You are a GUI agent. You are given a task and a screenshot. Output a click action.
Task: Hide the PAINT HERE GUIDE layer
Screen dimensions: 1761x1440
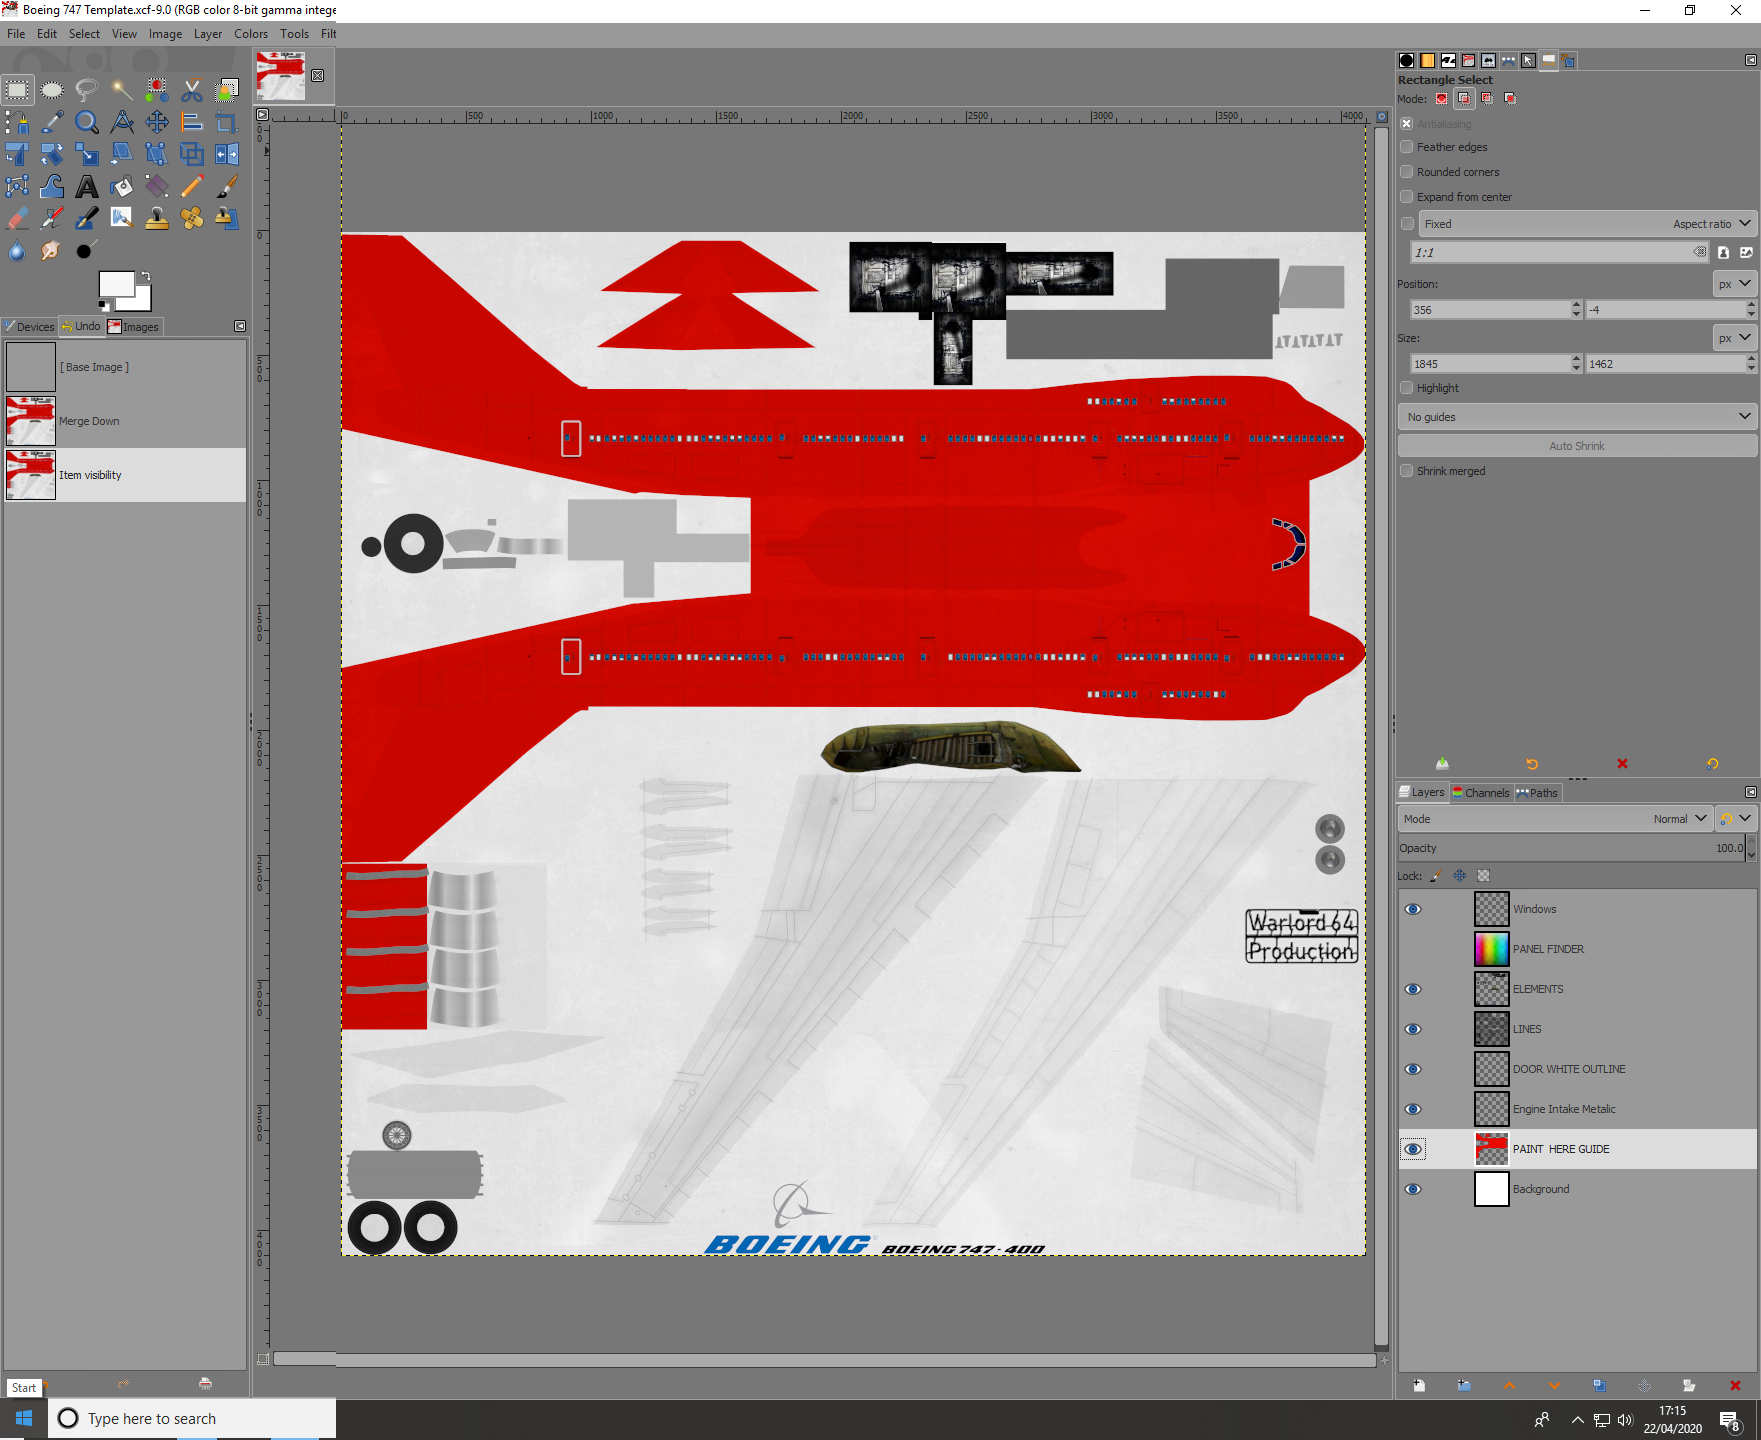click(1413, 1148)
